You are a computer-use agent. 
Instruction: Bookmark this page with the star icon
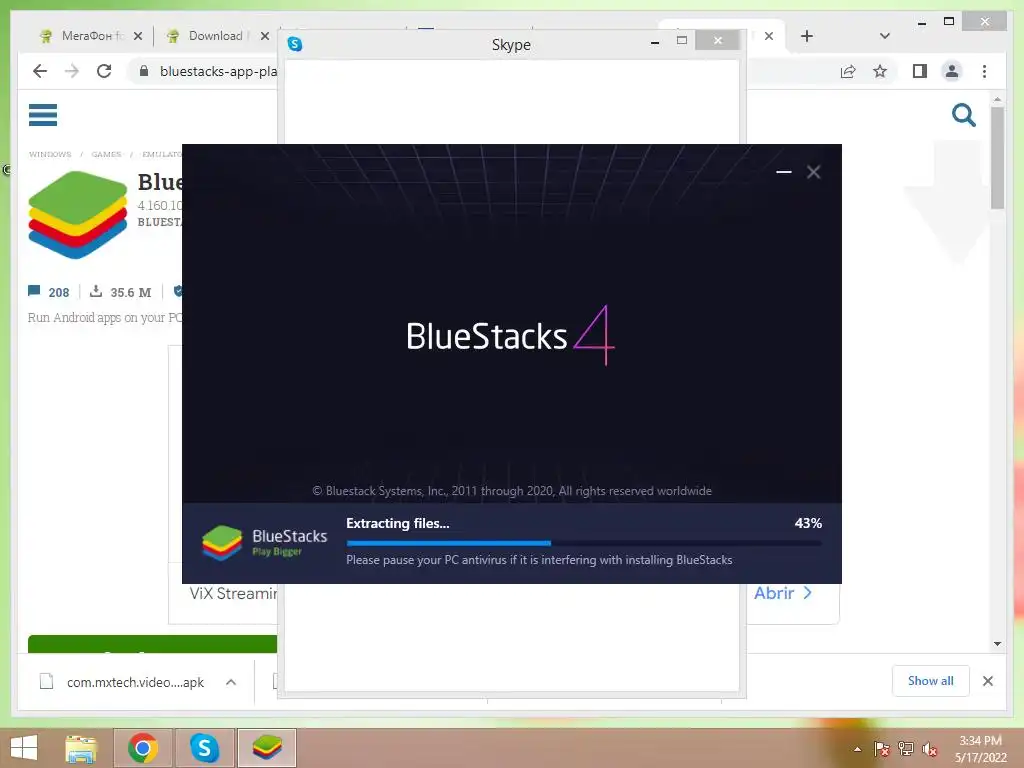[x=880, y=71]
